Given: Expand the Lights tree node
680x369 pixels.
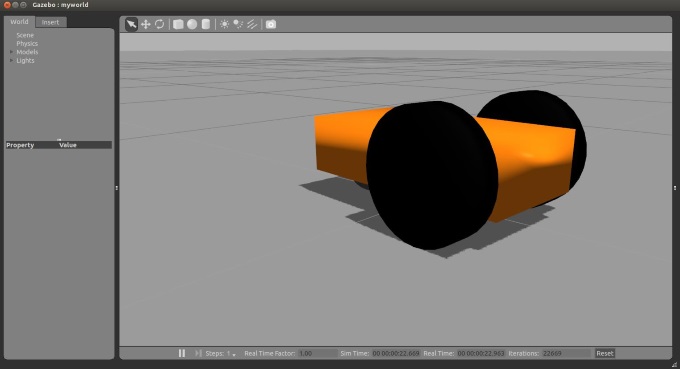Looking at the screenshot, I should (11, 61).
